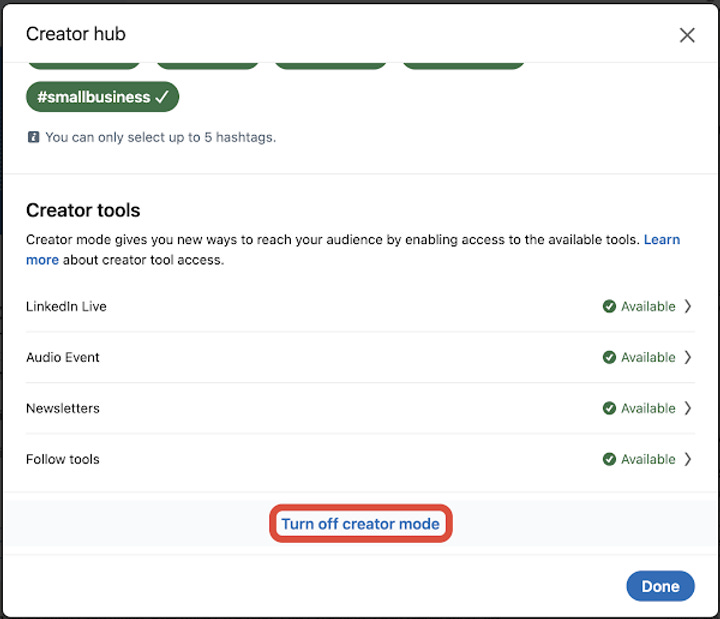
Task: Open the Audio Event tool row
Action: tap(360, 357)
